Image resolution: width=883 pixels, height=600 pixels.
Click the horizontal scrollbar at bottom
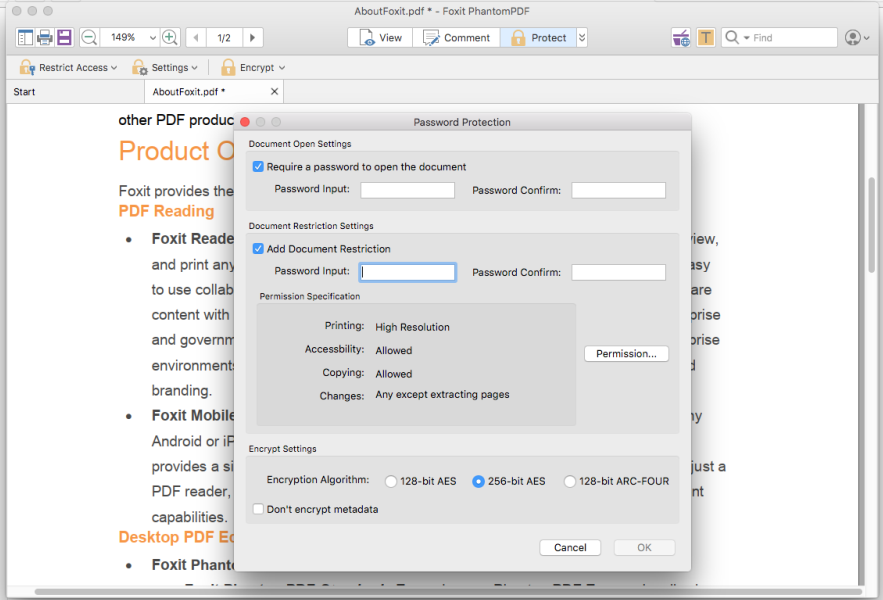click(448, 592)
